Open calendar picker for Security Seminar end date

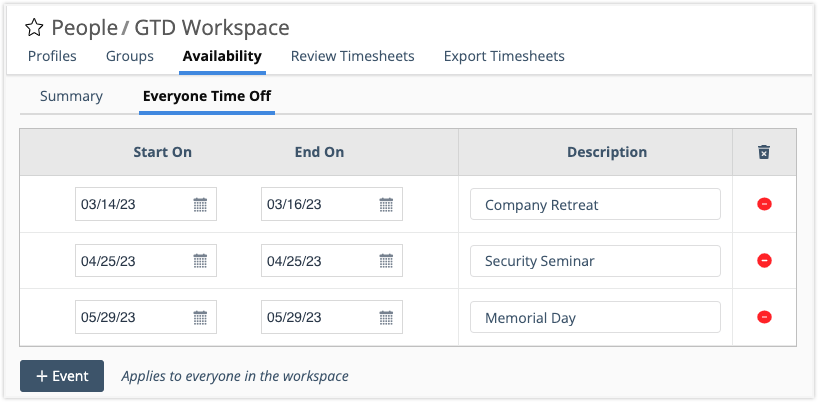(386, 262)
